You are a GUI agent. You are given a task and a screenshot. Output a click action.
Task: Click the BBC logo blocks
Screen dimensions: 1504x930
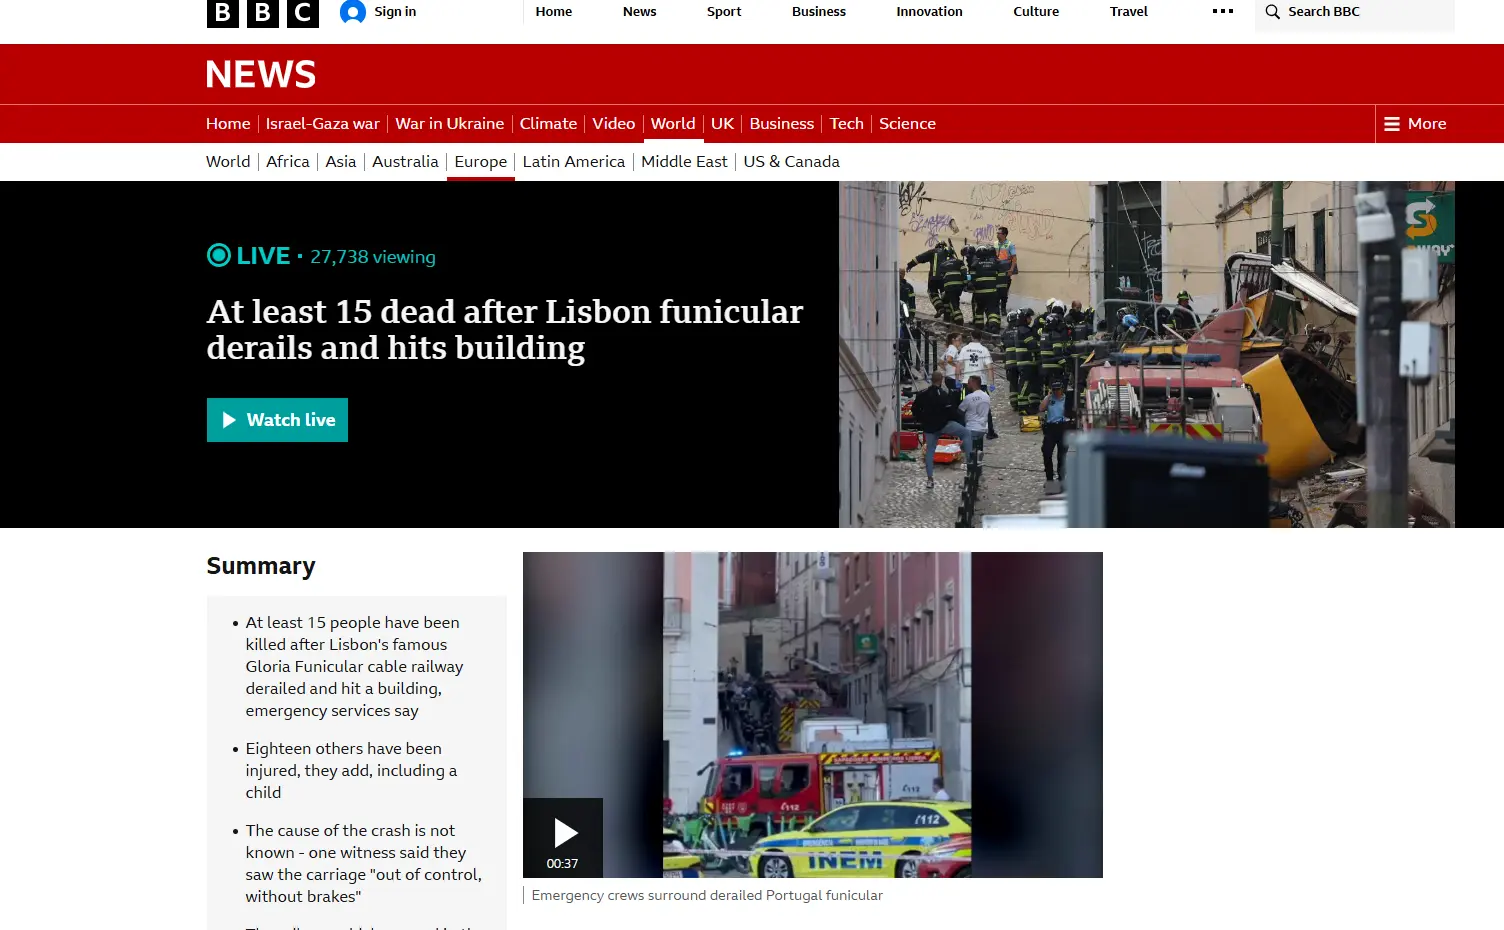coord(262,12)
